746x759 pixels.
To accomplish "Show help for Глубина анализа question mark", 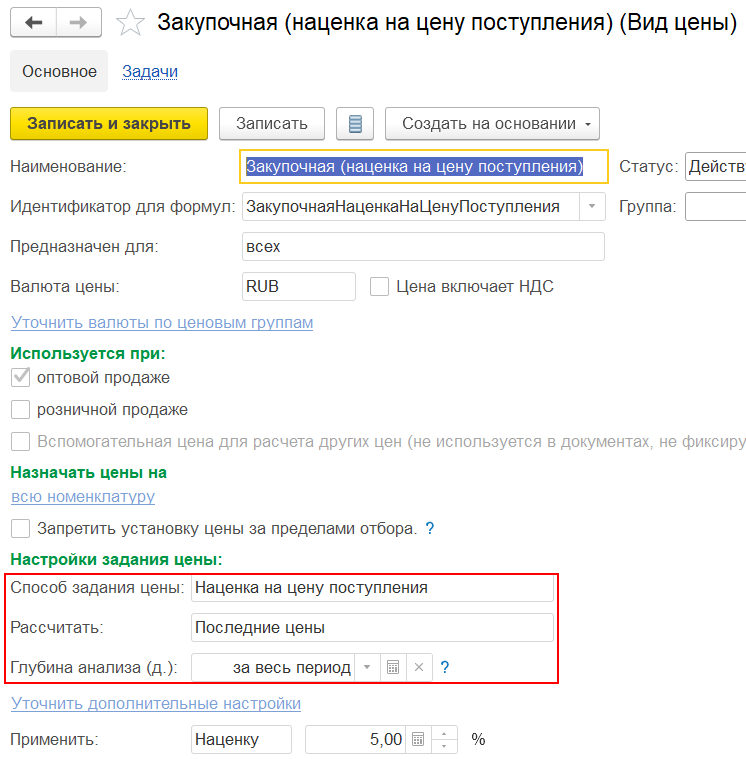I will [x=445, y=668].
